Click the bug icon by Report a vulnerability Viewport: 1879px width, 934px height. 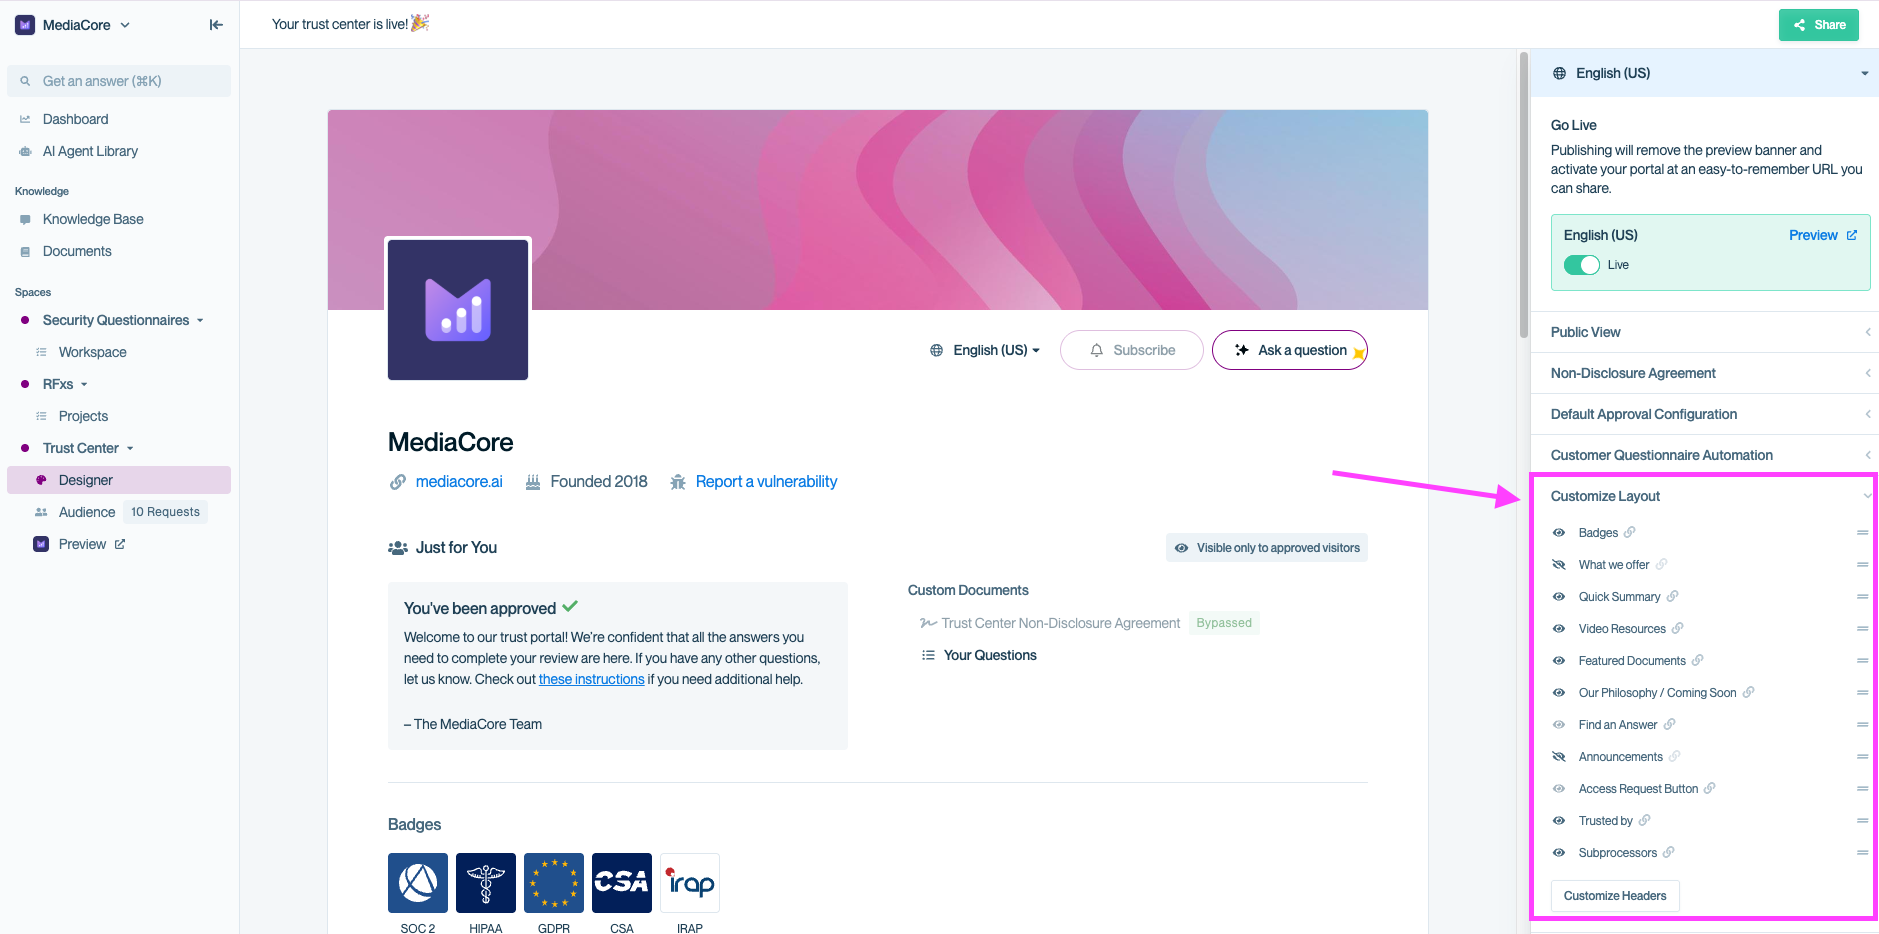(x=678, y=482)
